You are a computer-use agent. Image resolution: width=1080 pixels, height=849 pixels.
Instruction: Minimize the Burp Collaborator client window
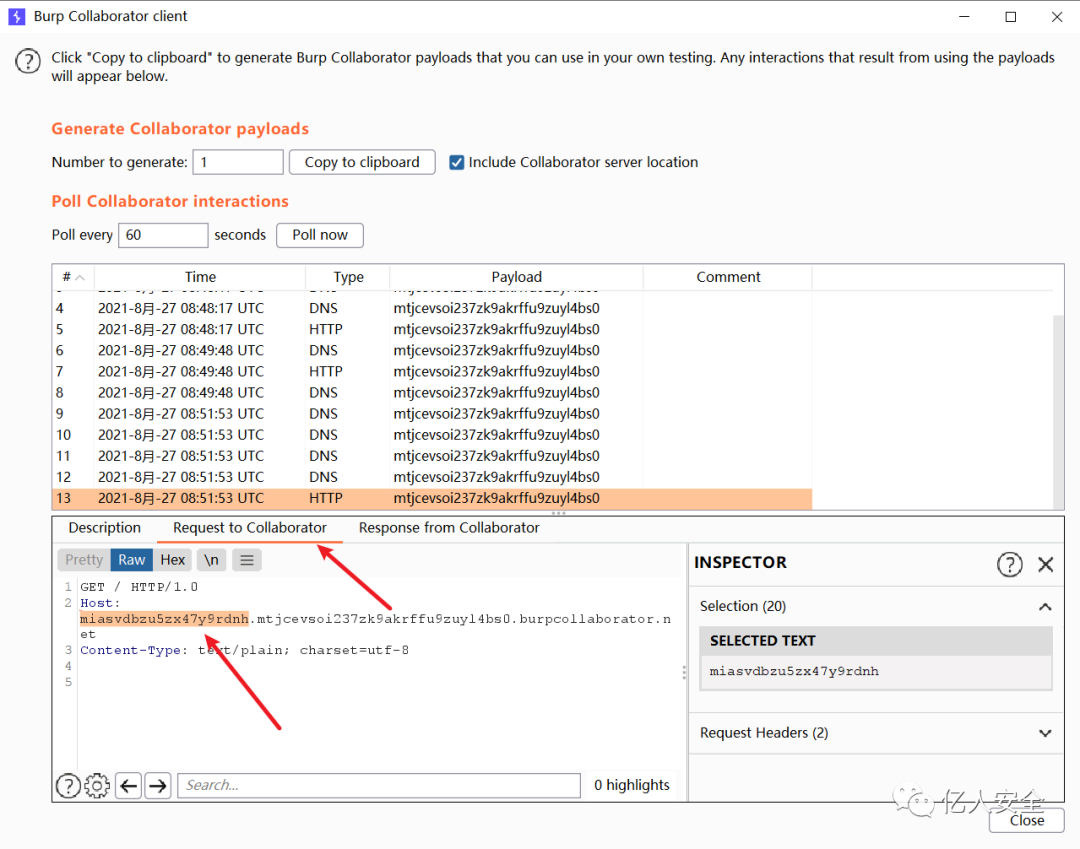964,17
